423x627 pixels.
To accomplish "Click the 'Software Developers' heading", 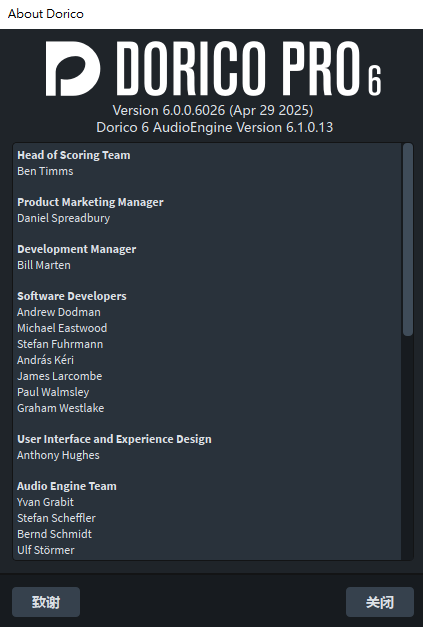I will click(x=72, y=296).
